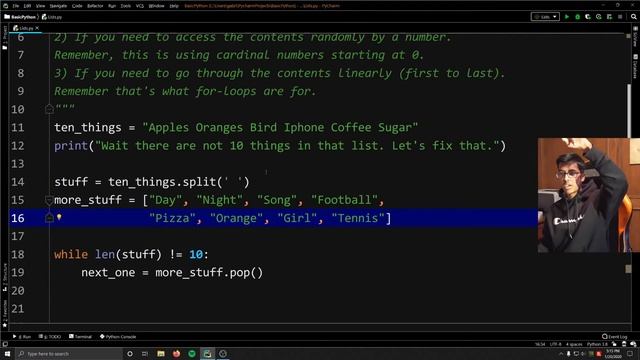Click PyCharm icon on taskbar
The height and width of the screenshot is (360, 640).
[x=207, y=354]
